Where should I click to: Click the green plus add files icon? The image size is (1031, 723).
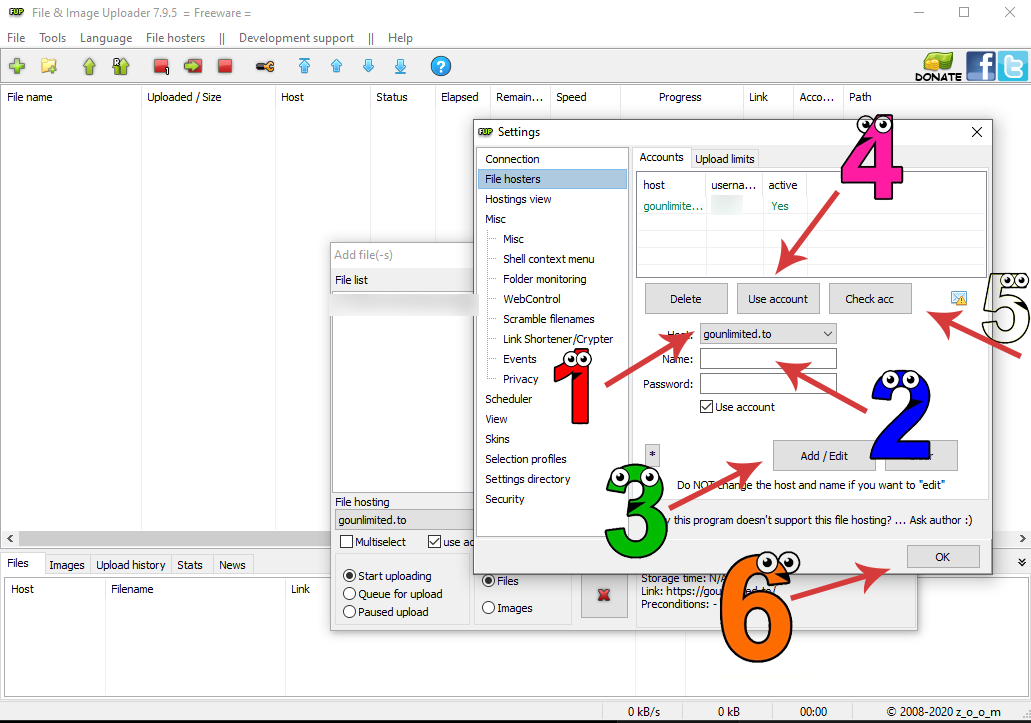[17, 67]
